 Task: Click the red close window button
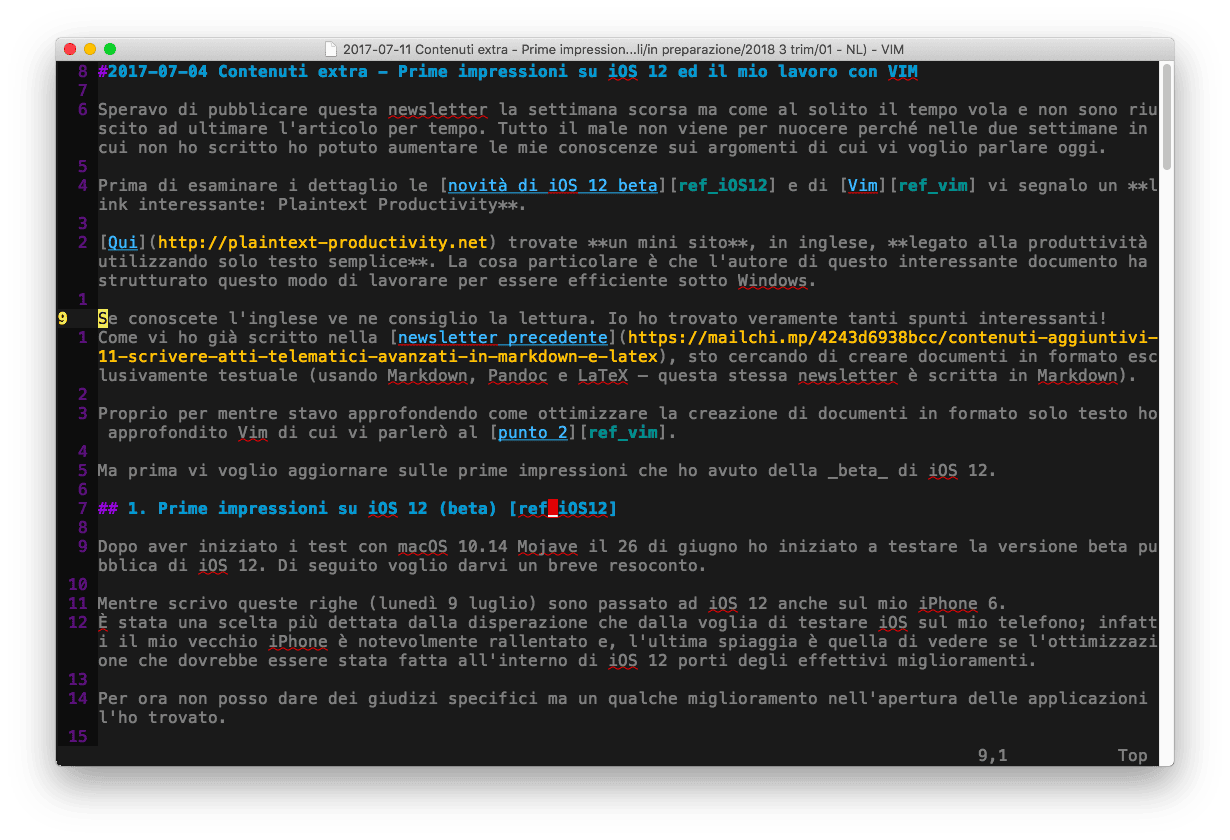click(x=70, y=49)
